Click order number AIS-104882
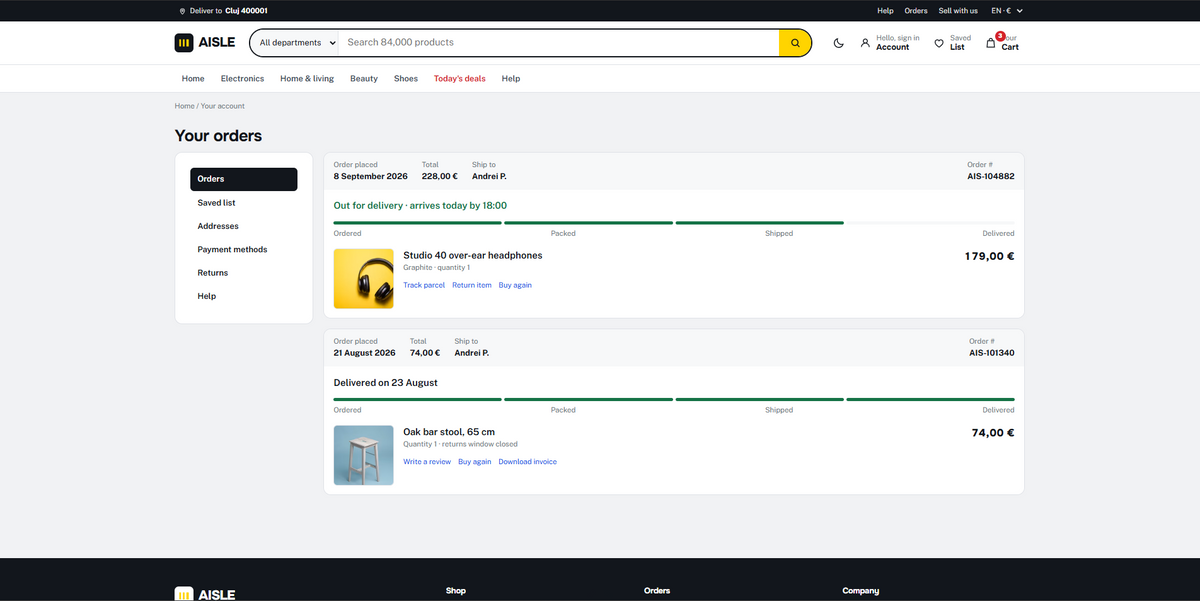The height and width of the screenshot is (601, 1200). [991, 176]
